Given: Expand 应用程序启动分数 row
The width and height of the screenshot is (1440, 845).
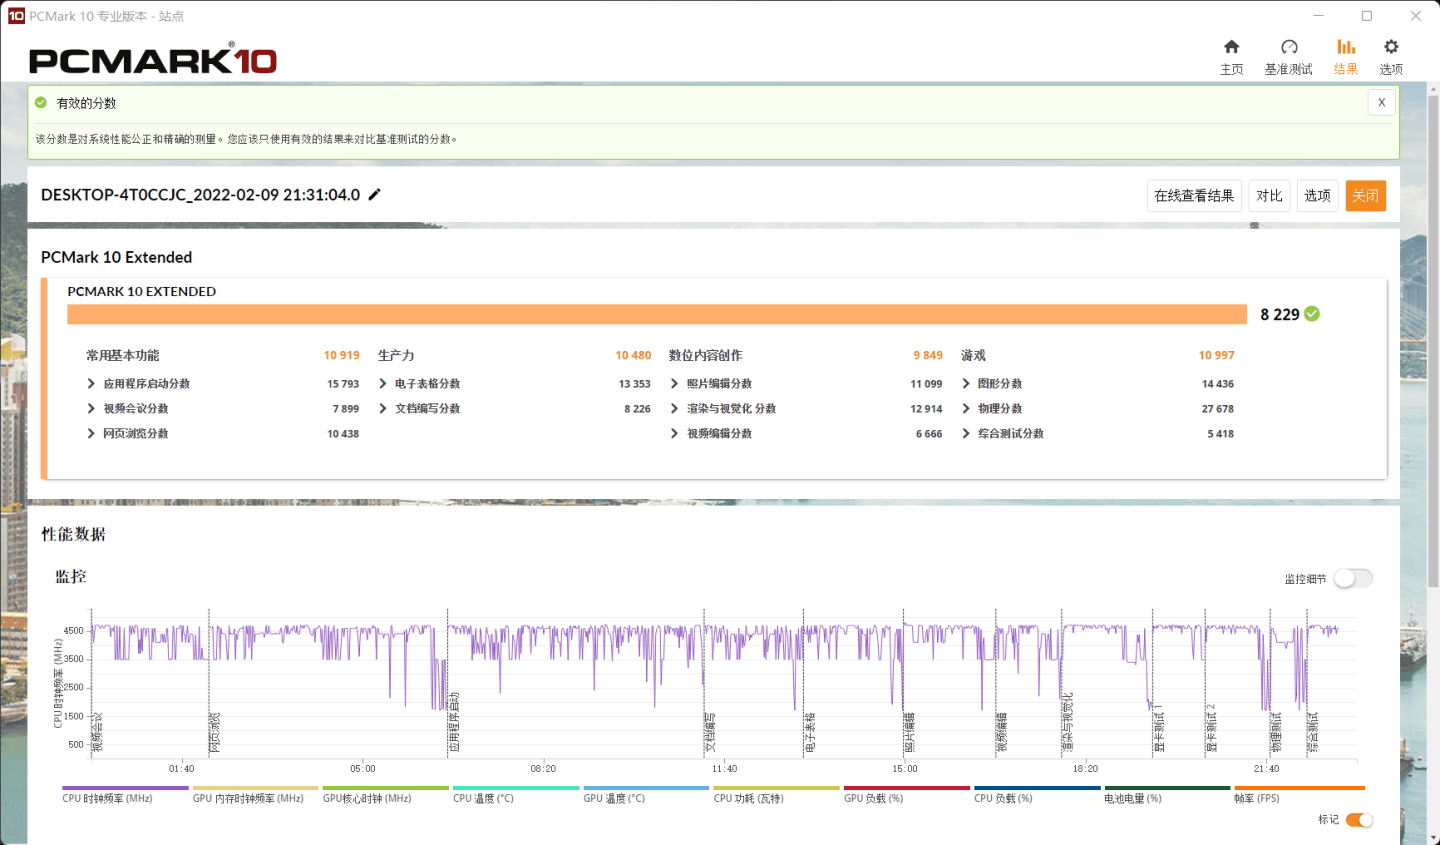Looking at the screenshot, I should click(x=138, y=384).
